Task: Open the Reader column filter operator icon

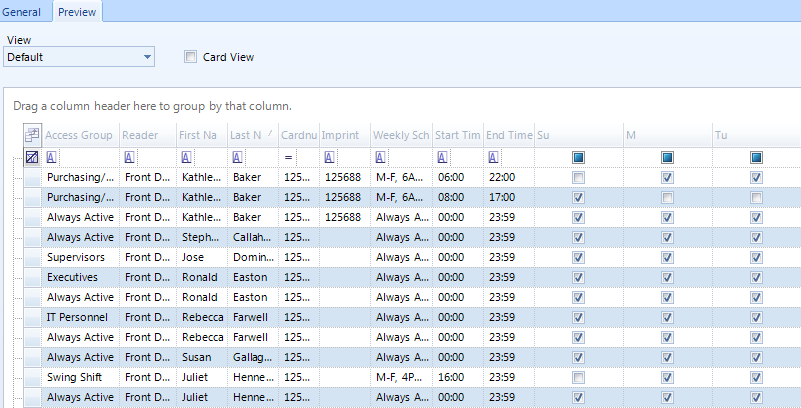Action: pos(130,157)
